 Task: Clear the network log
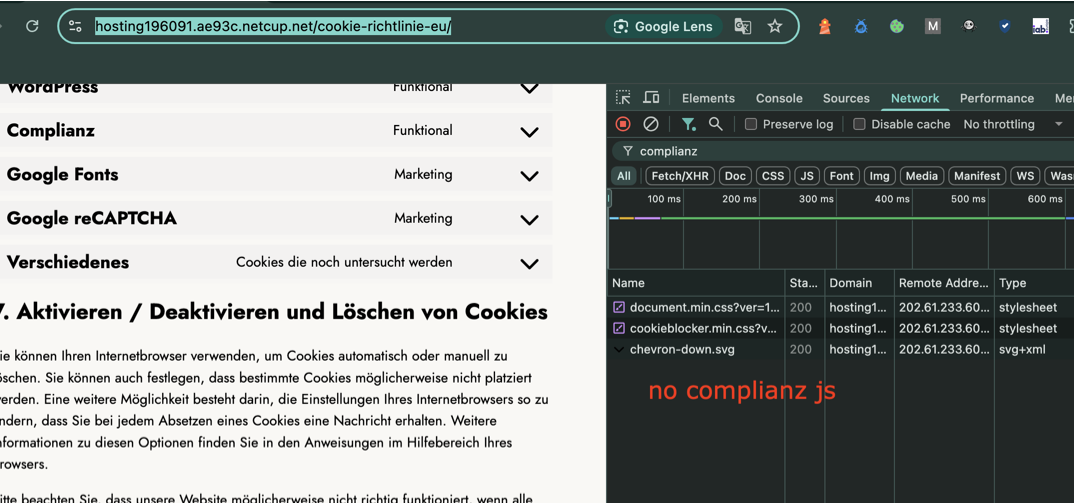coord(651,123)
